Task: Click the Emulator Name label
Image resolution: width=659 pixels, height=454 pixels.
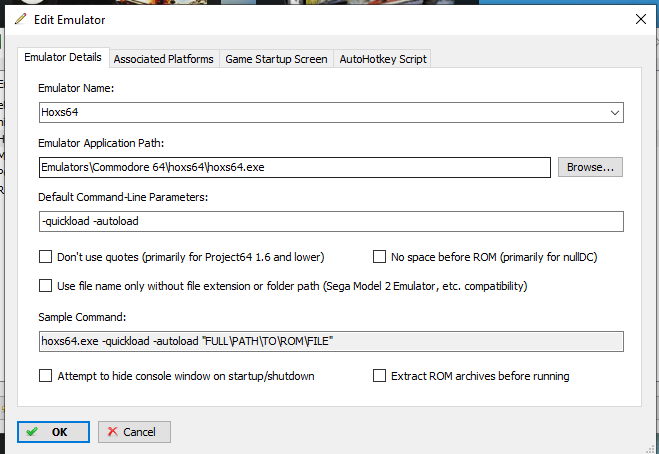Action: click(76, 88)
